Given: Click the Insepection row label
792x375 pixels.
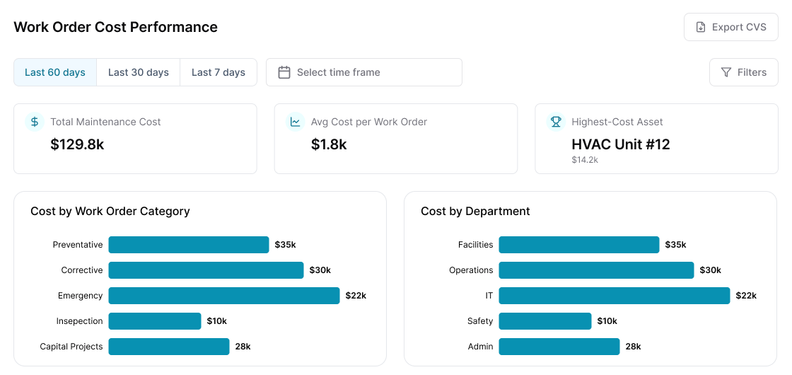Looking at the screenshot, I should click(79, 321).
